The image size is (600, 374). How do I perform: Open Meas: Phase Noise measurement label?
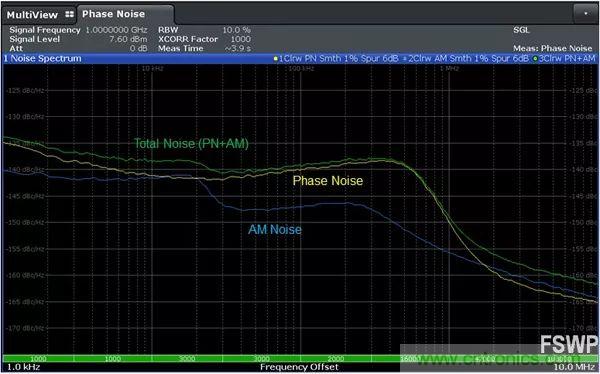coord(553,48)
